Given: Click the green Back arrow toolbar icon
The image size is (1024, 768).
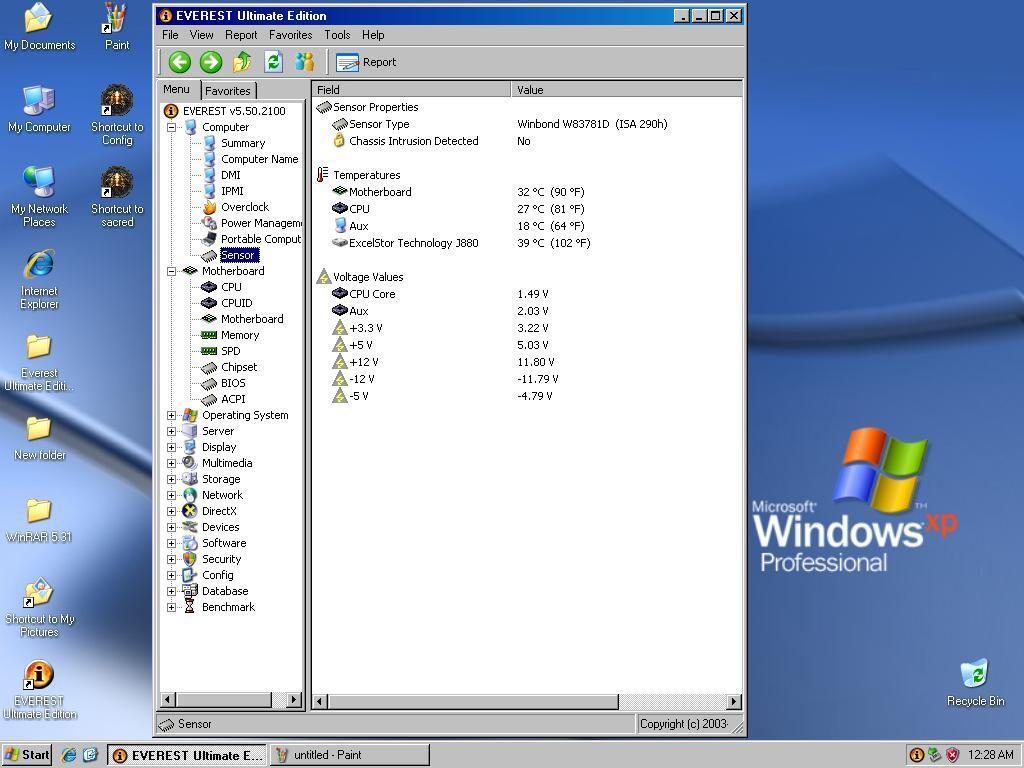Looking at the screenshot, I should tap(179, 62).
